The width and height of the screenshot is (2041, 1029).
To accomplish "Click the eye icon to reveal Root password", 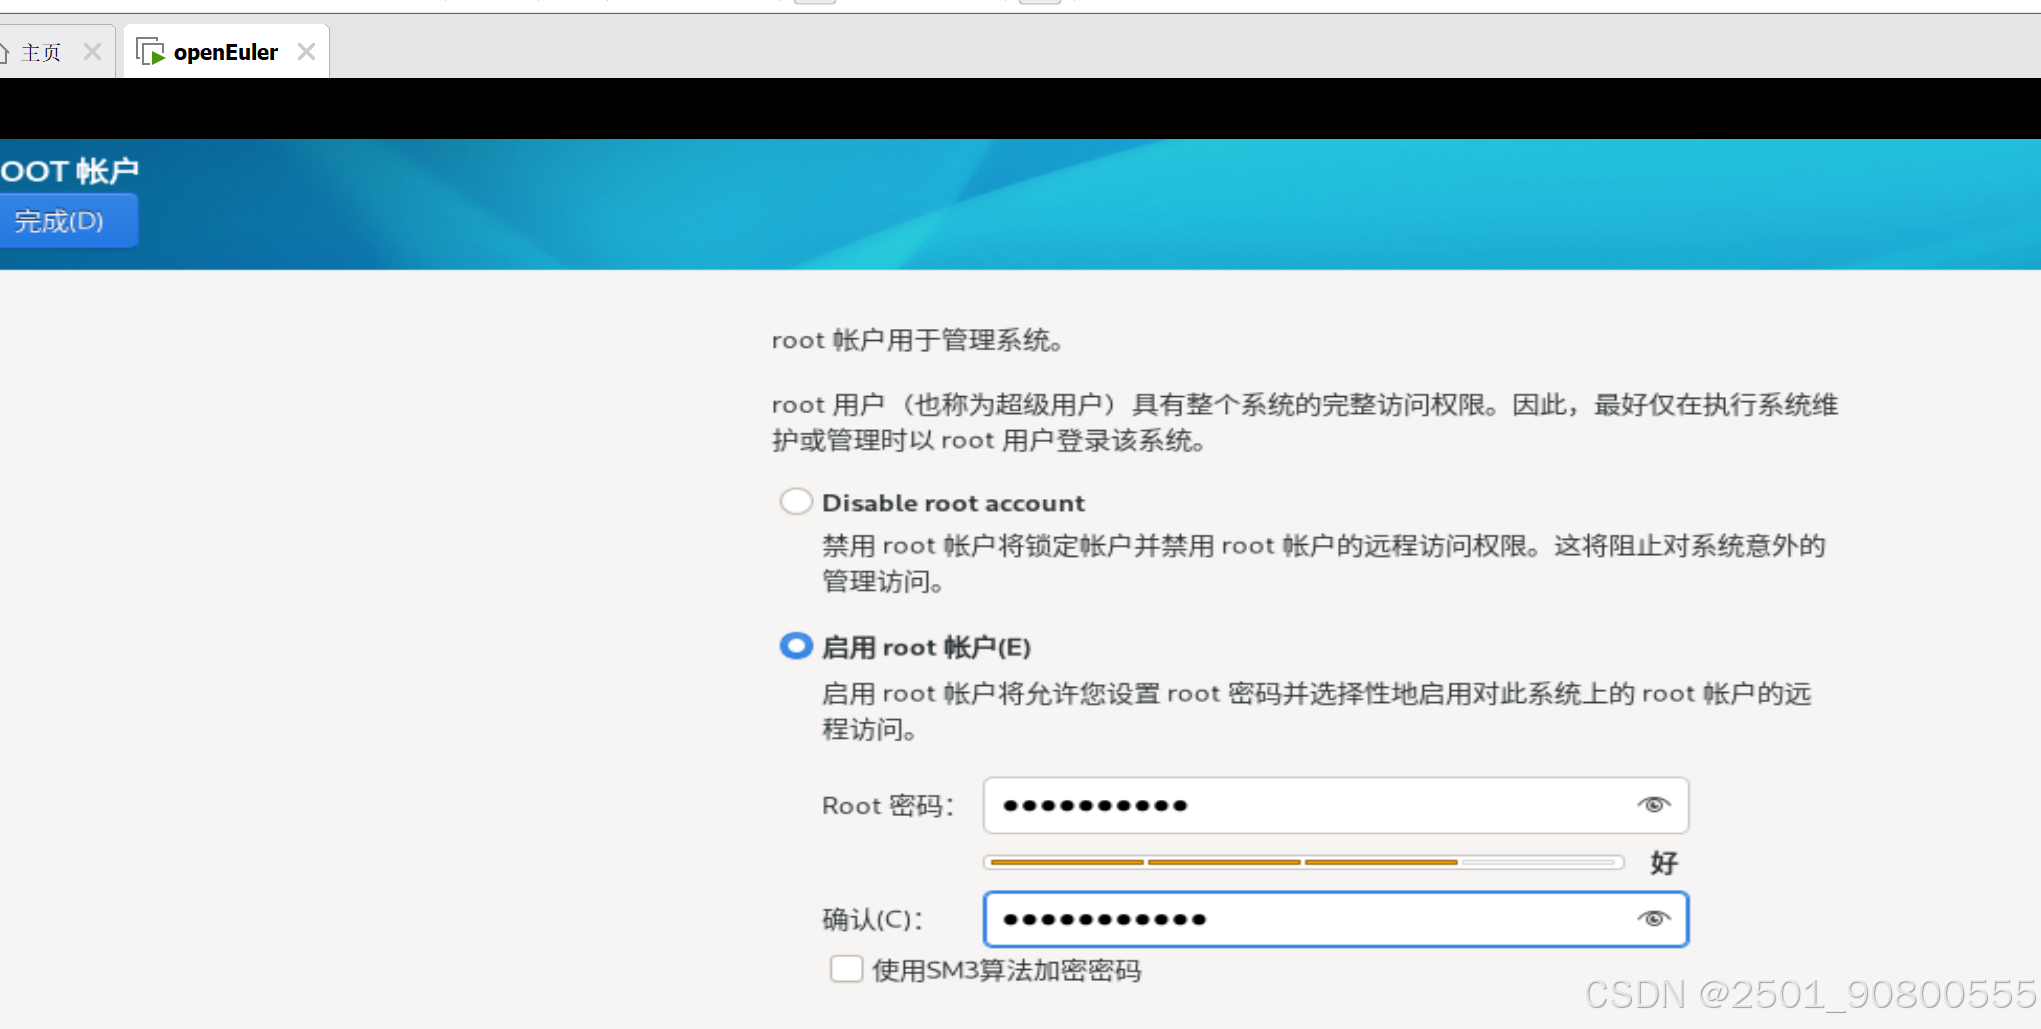I will click(x=1653, y=804).
